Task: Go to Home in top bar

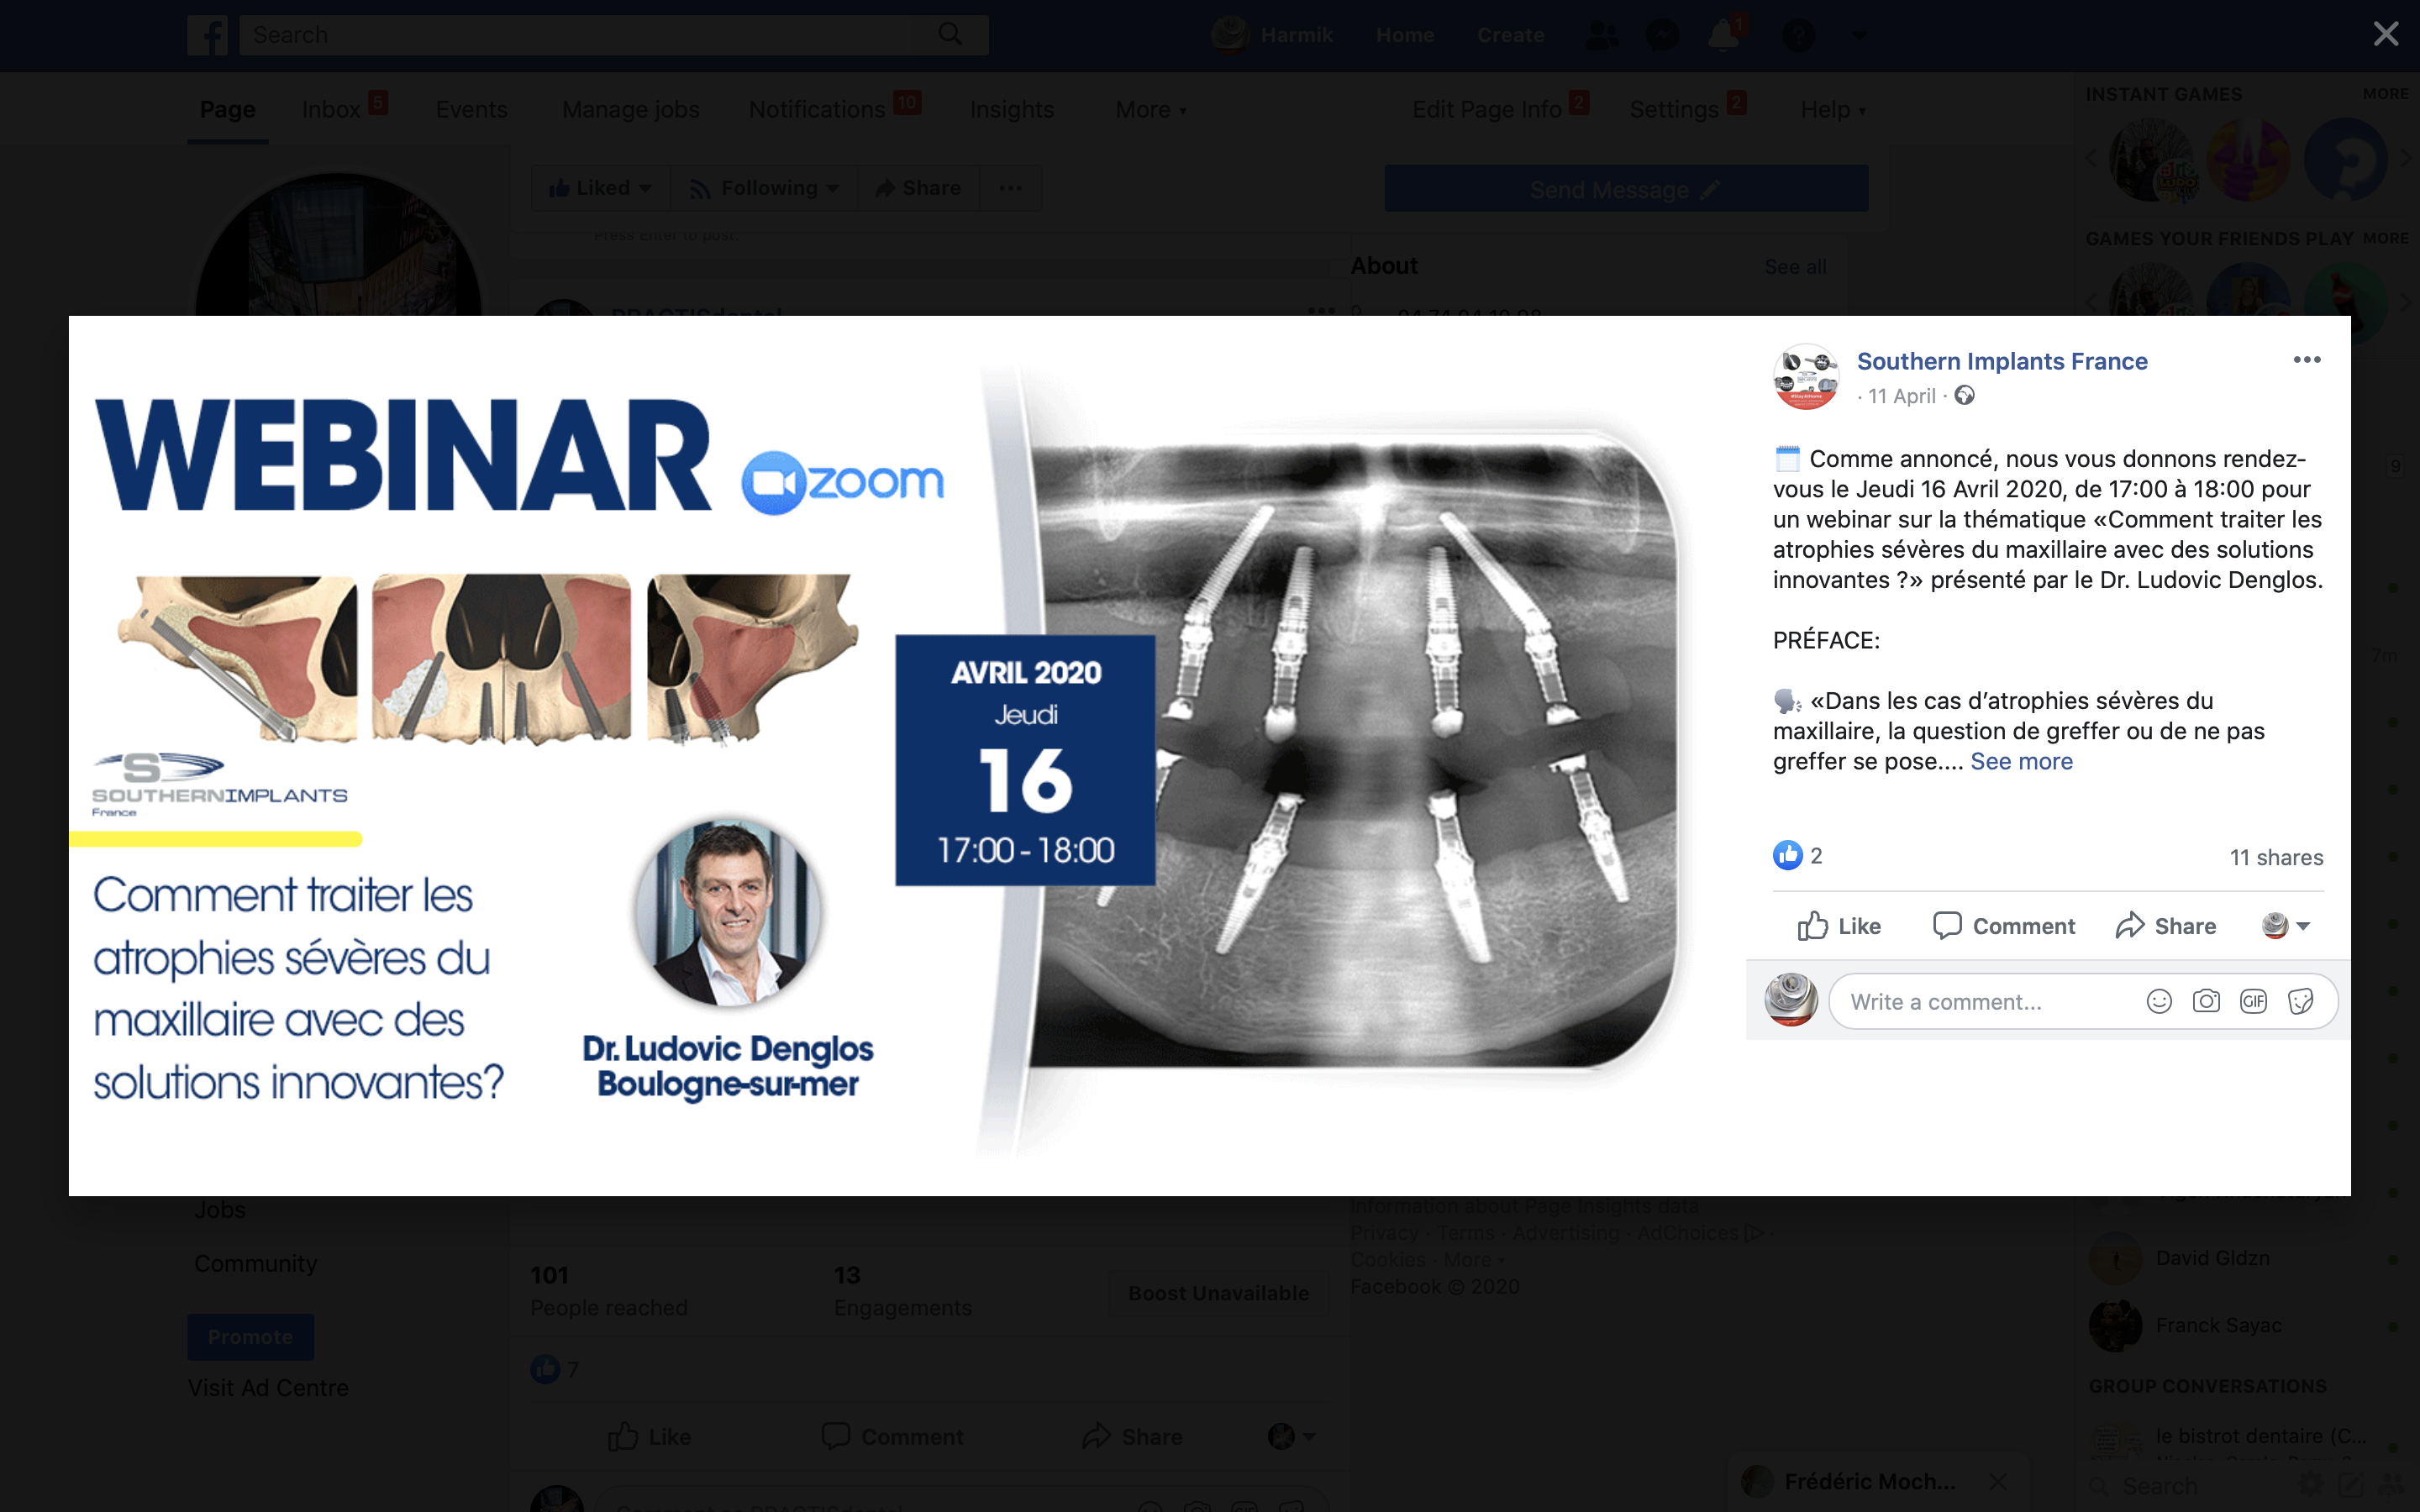Action: [1405, 35]
